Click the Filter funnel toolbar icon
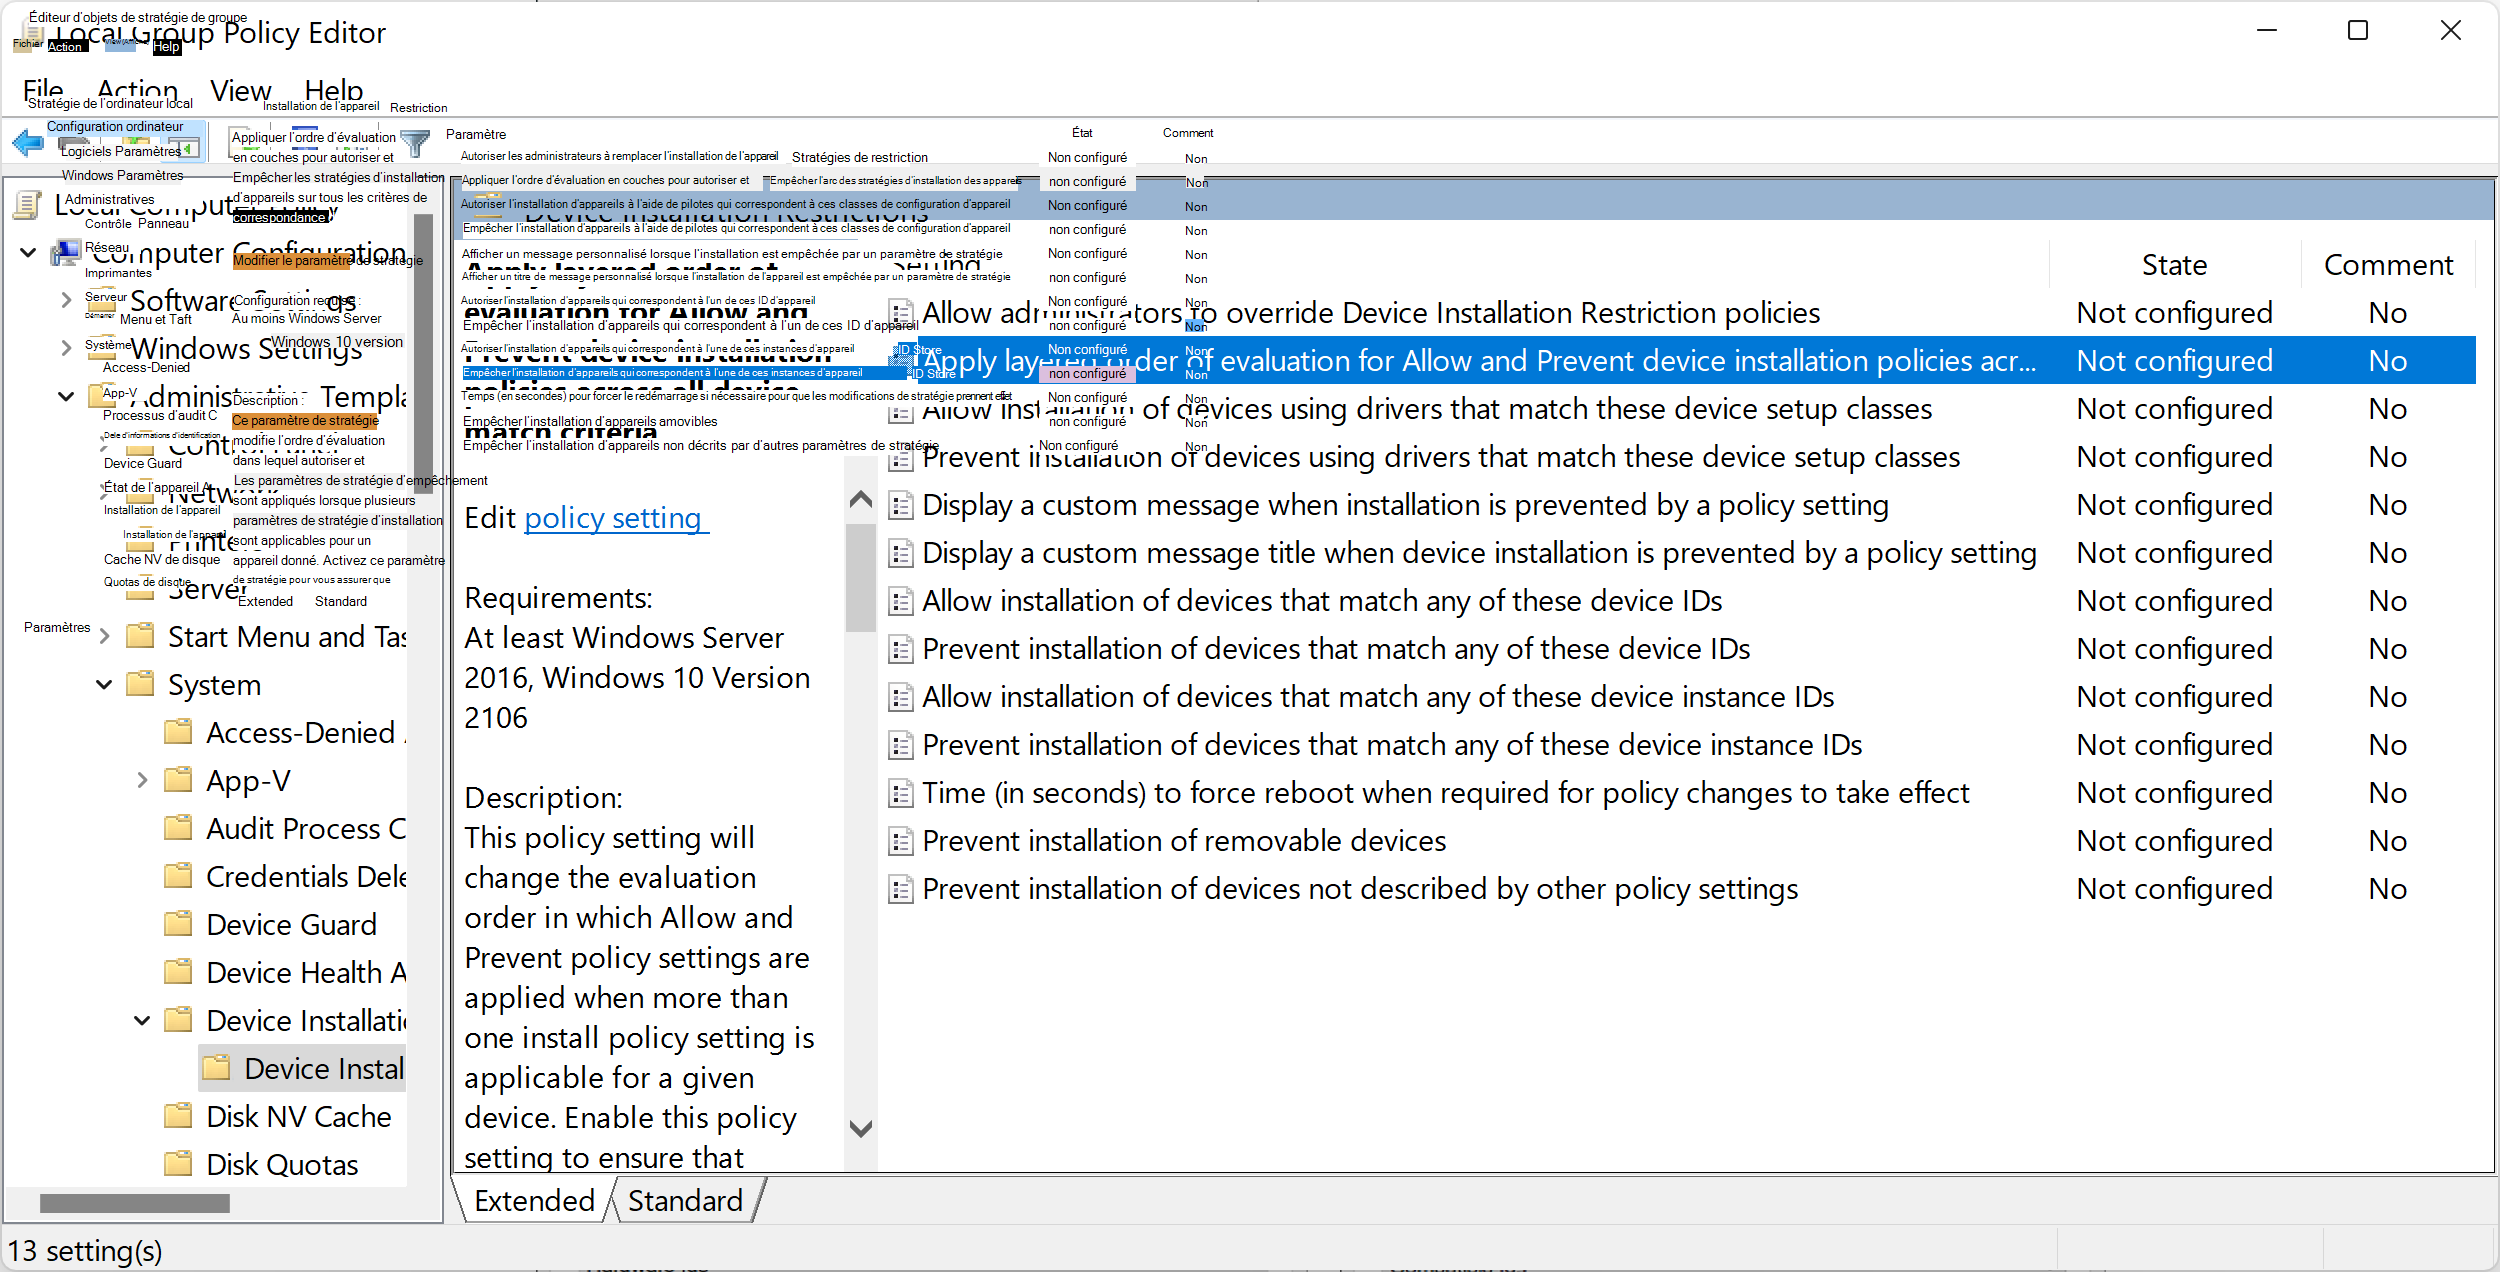Viewport: 2500px width, 1272px height. [414, 143]
